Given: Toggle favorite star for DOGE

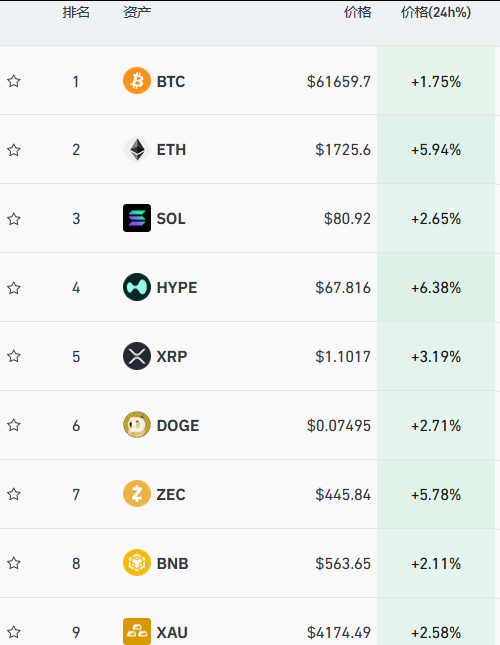Looking at the screenshot, I should 14,425.
